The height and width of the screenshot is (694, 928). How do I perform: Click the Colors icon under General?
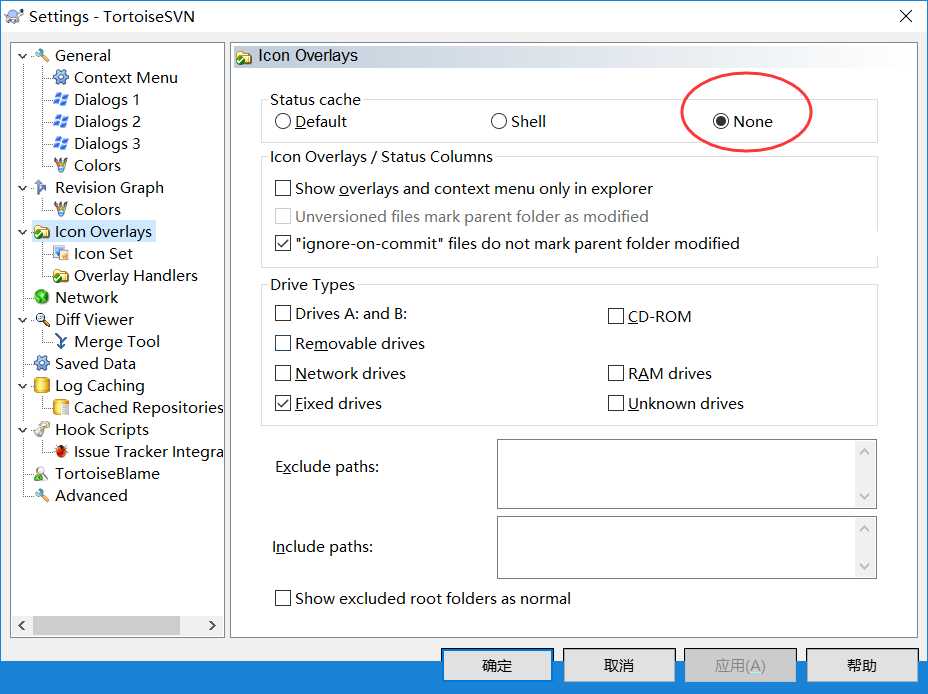pos(60,165)
